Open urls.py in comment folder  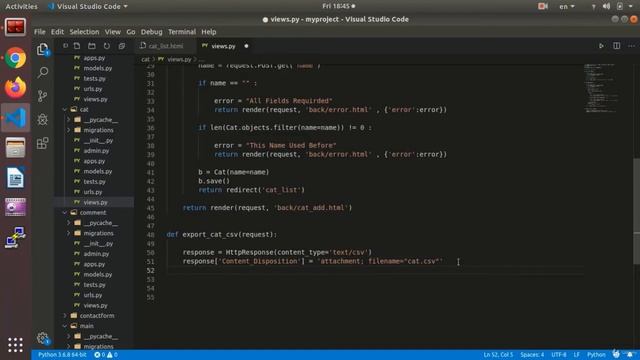tap(93, 295)
